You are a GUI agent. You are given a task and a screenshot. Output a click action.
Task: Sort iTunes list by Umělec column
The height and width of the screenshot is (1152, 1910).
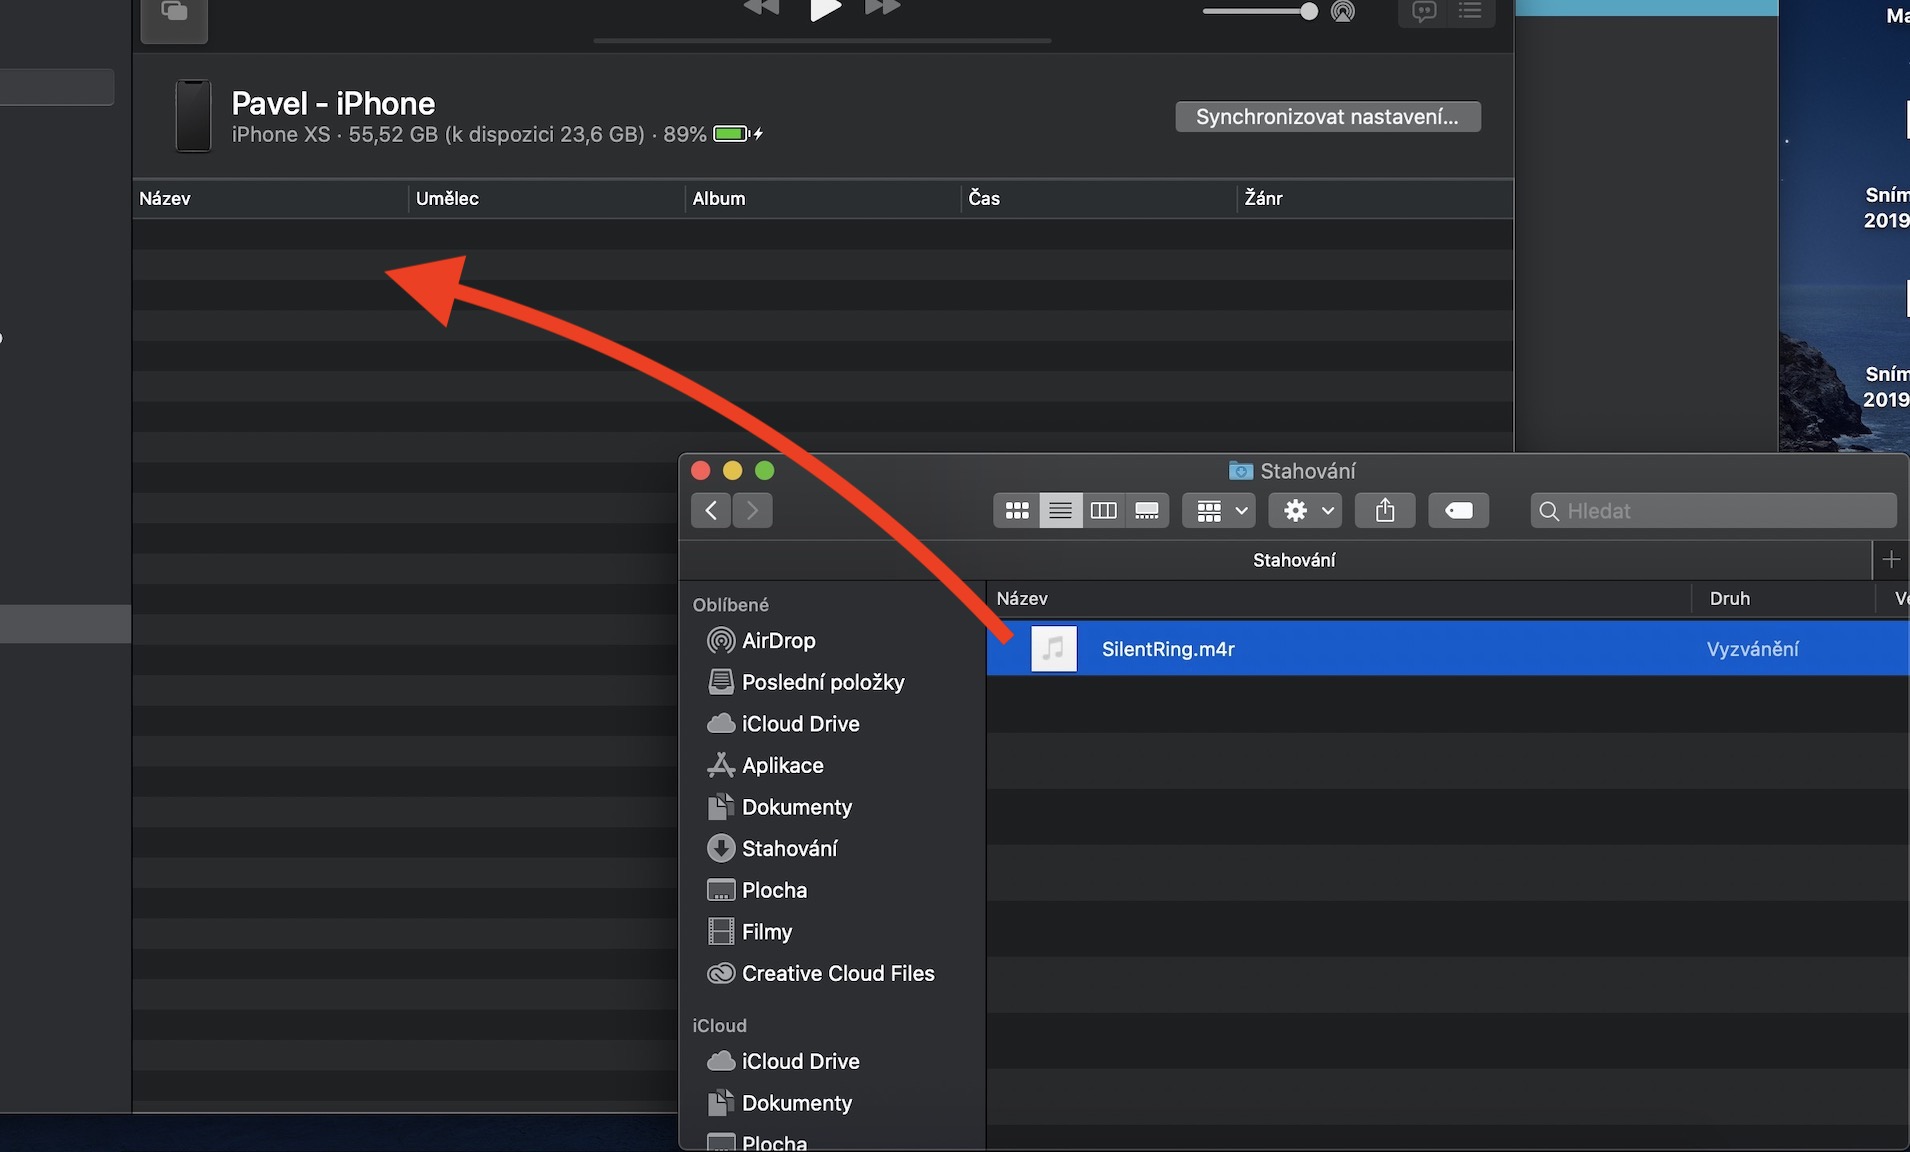click(546, 198)
